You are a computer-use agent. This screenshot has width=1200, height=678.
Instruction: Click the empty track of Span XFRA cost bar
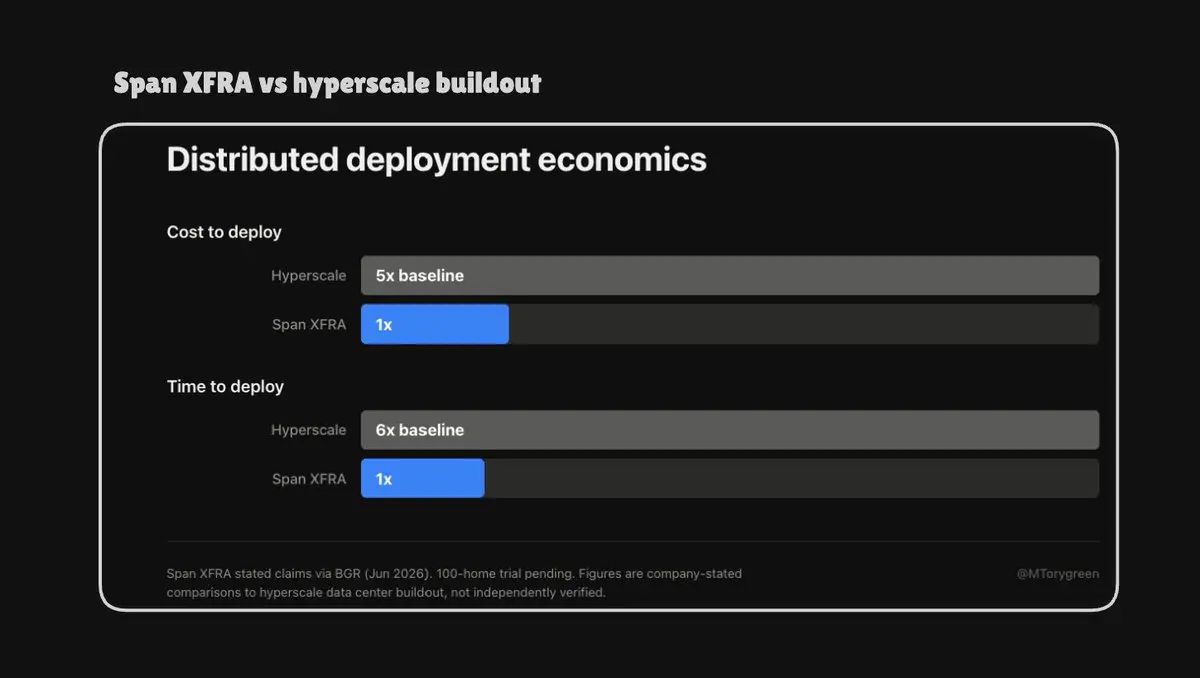pyautogui.click(x=804, y=324)
